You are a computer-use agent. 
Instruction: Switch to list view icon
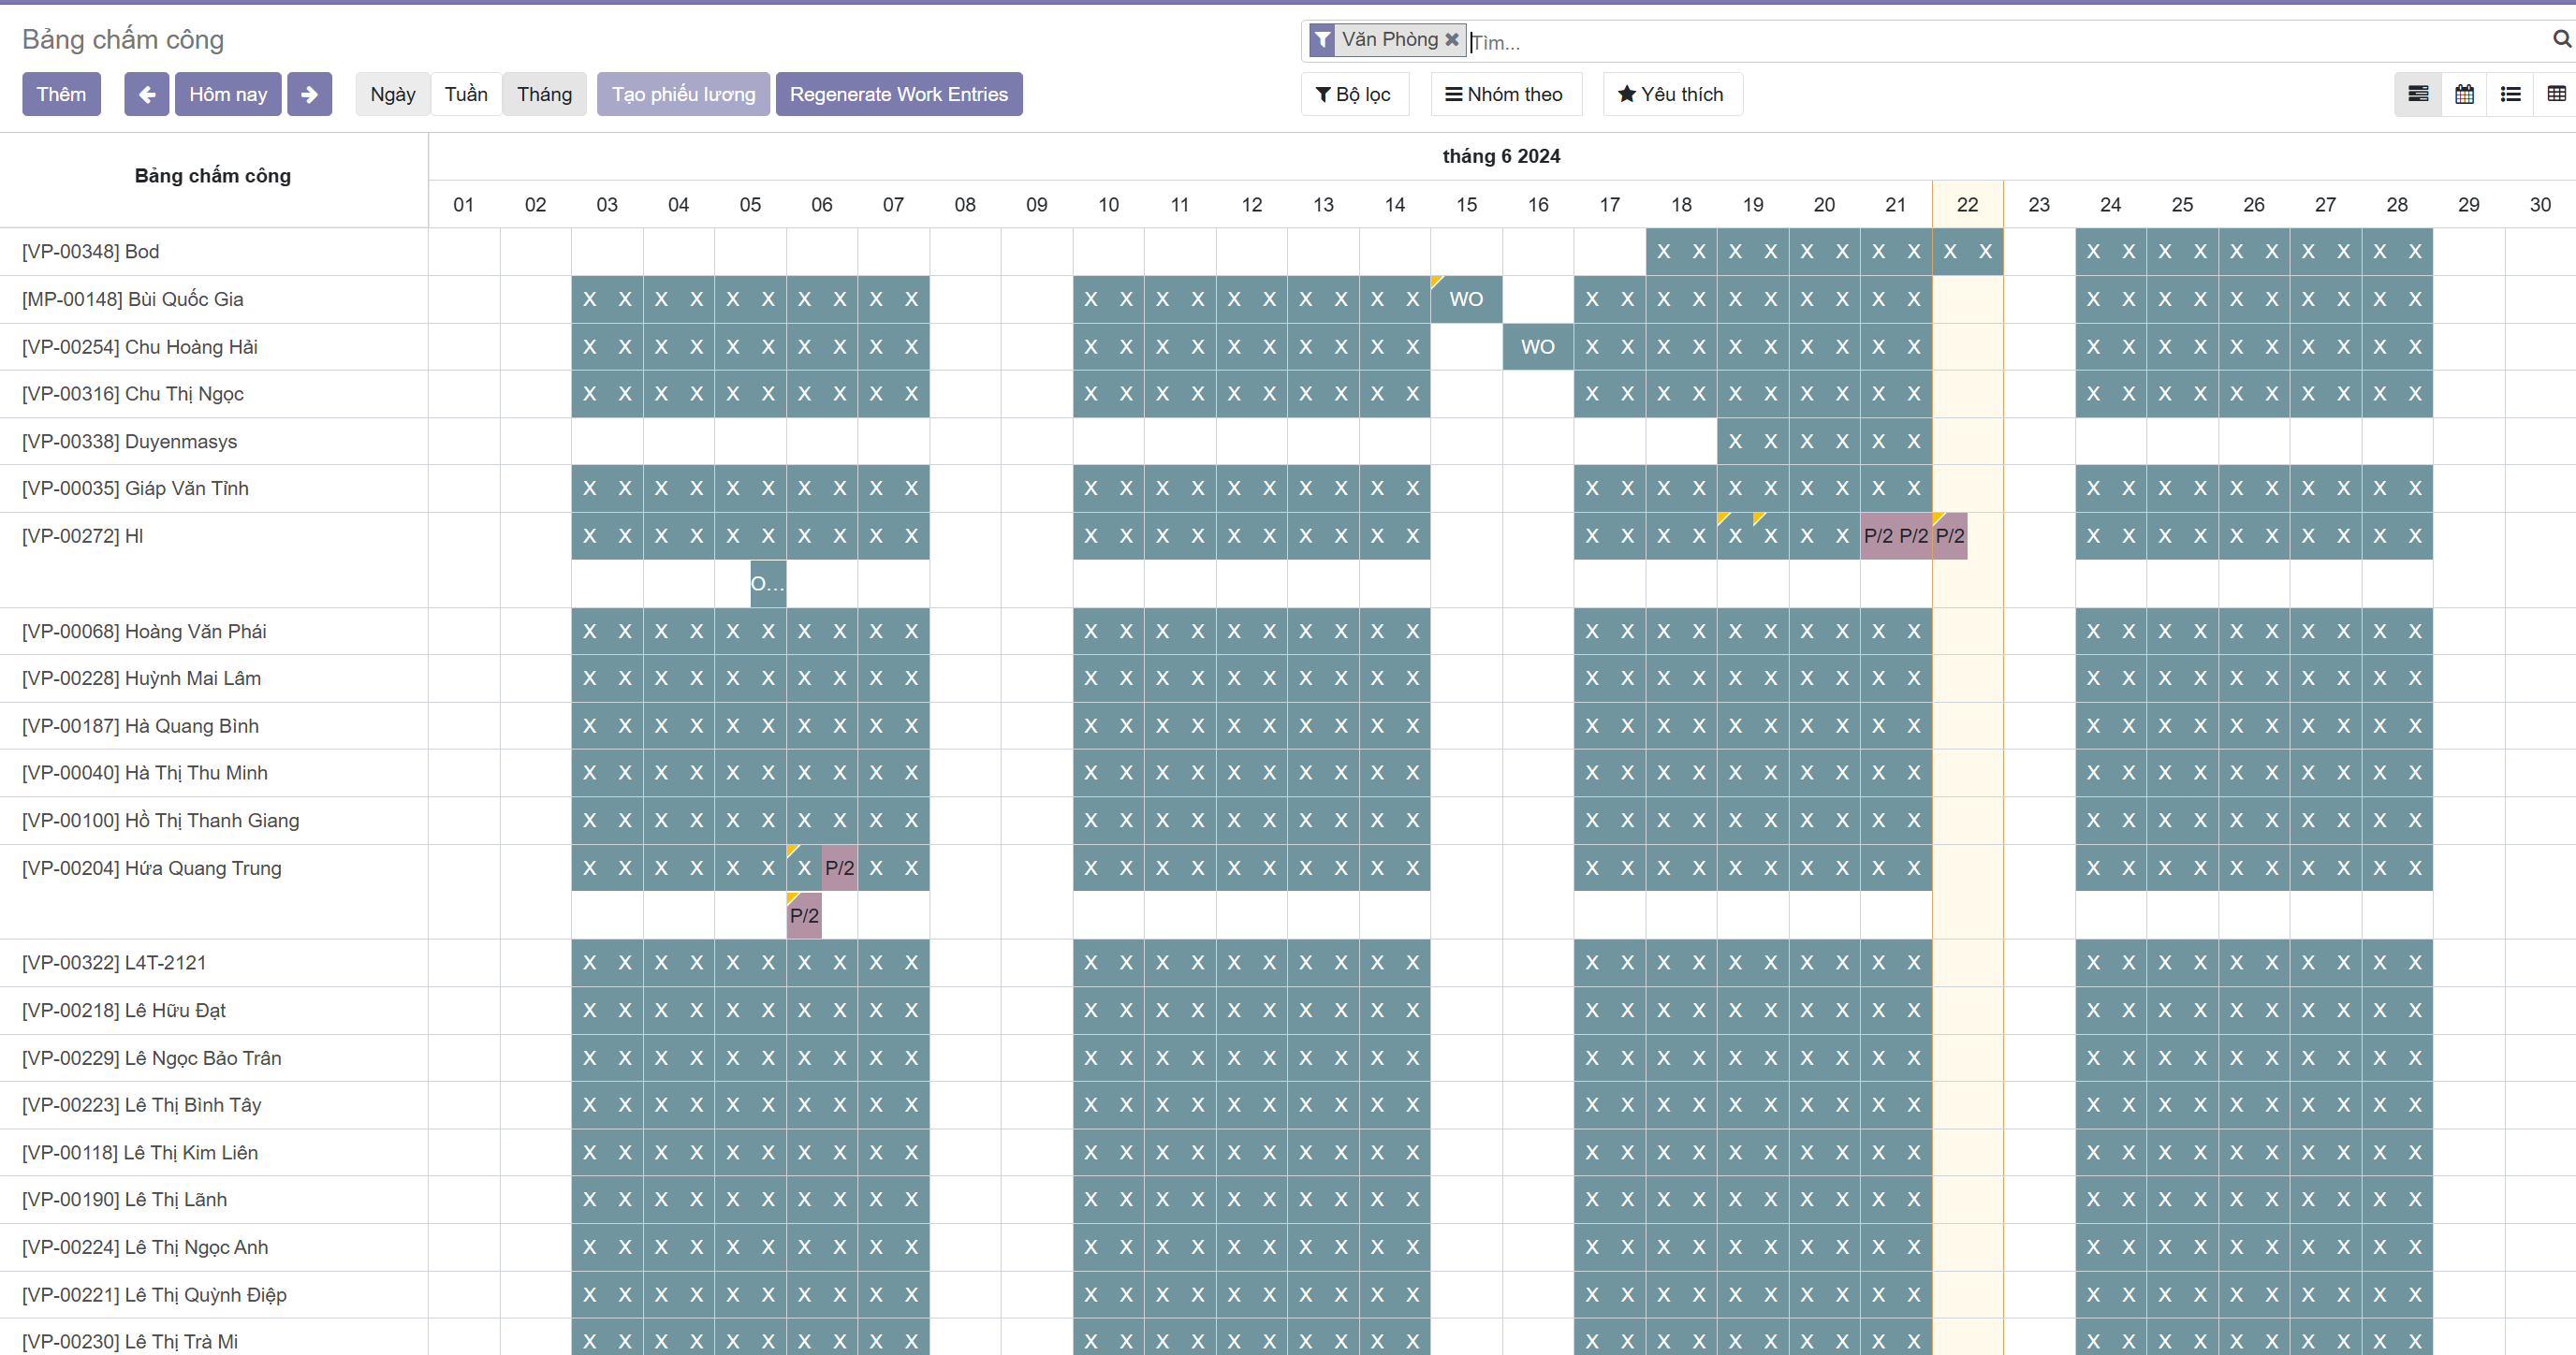pos(2510,94)
